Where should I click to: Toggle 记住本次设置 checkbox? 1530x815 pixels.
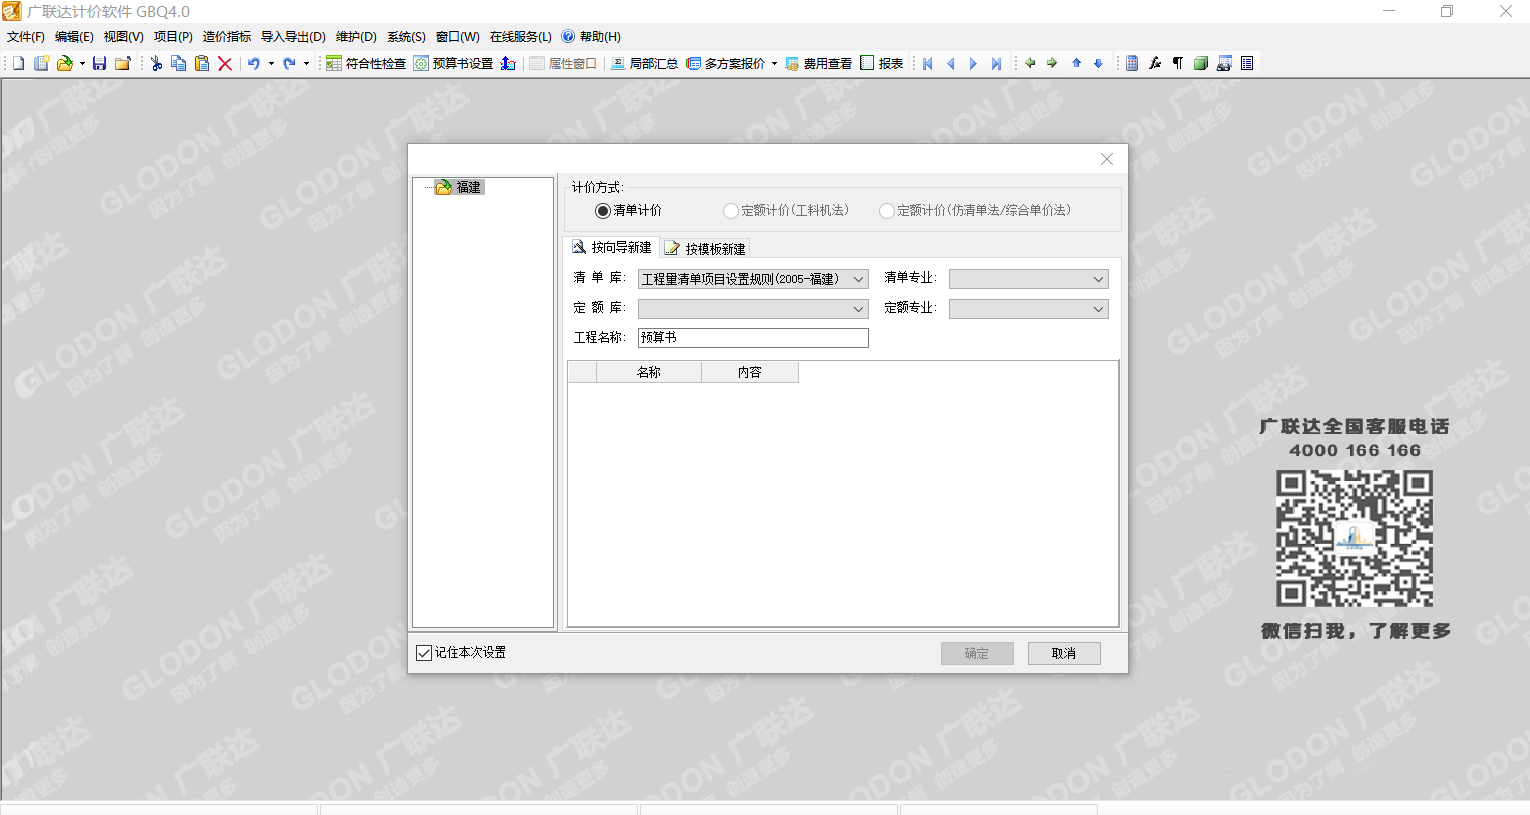point(424,653)
